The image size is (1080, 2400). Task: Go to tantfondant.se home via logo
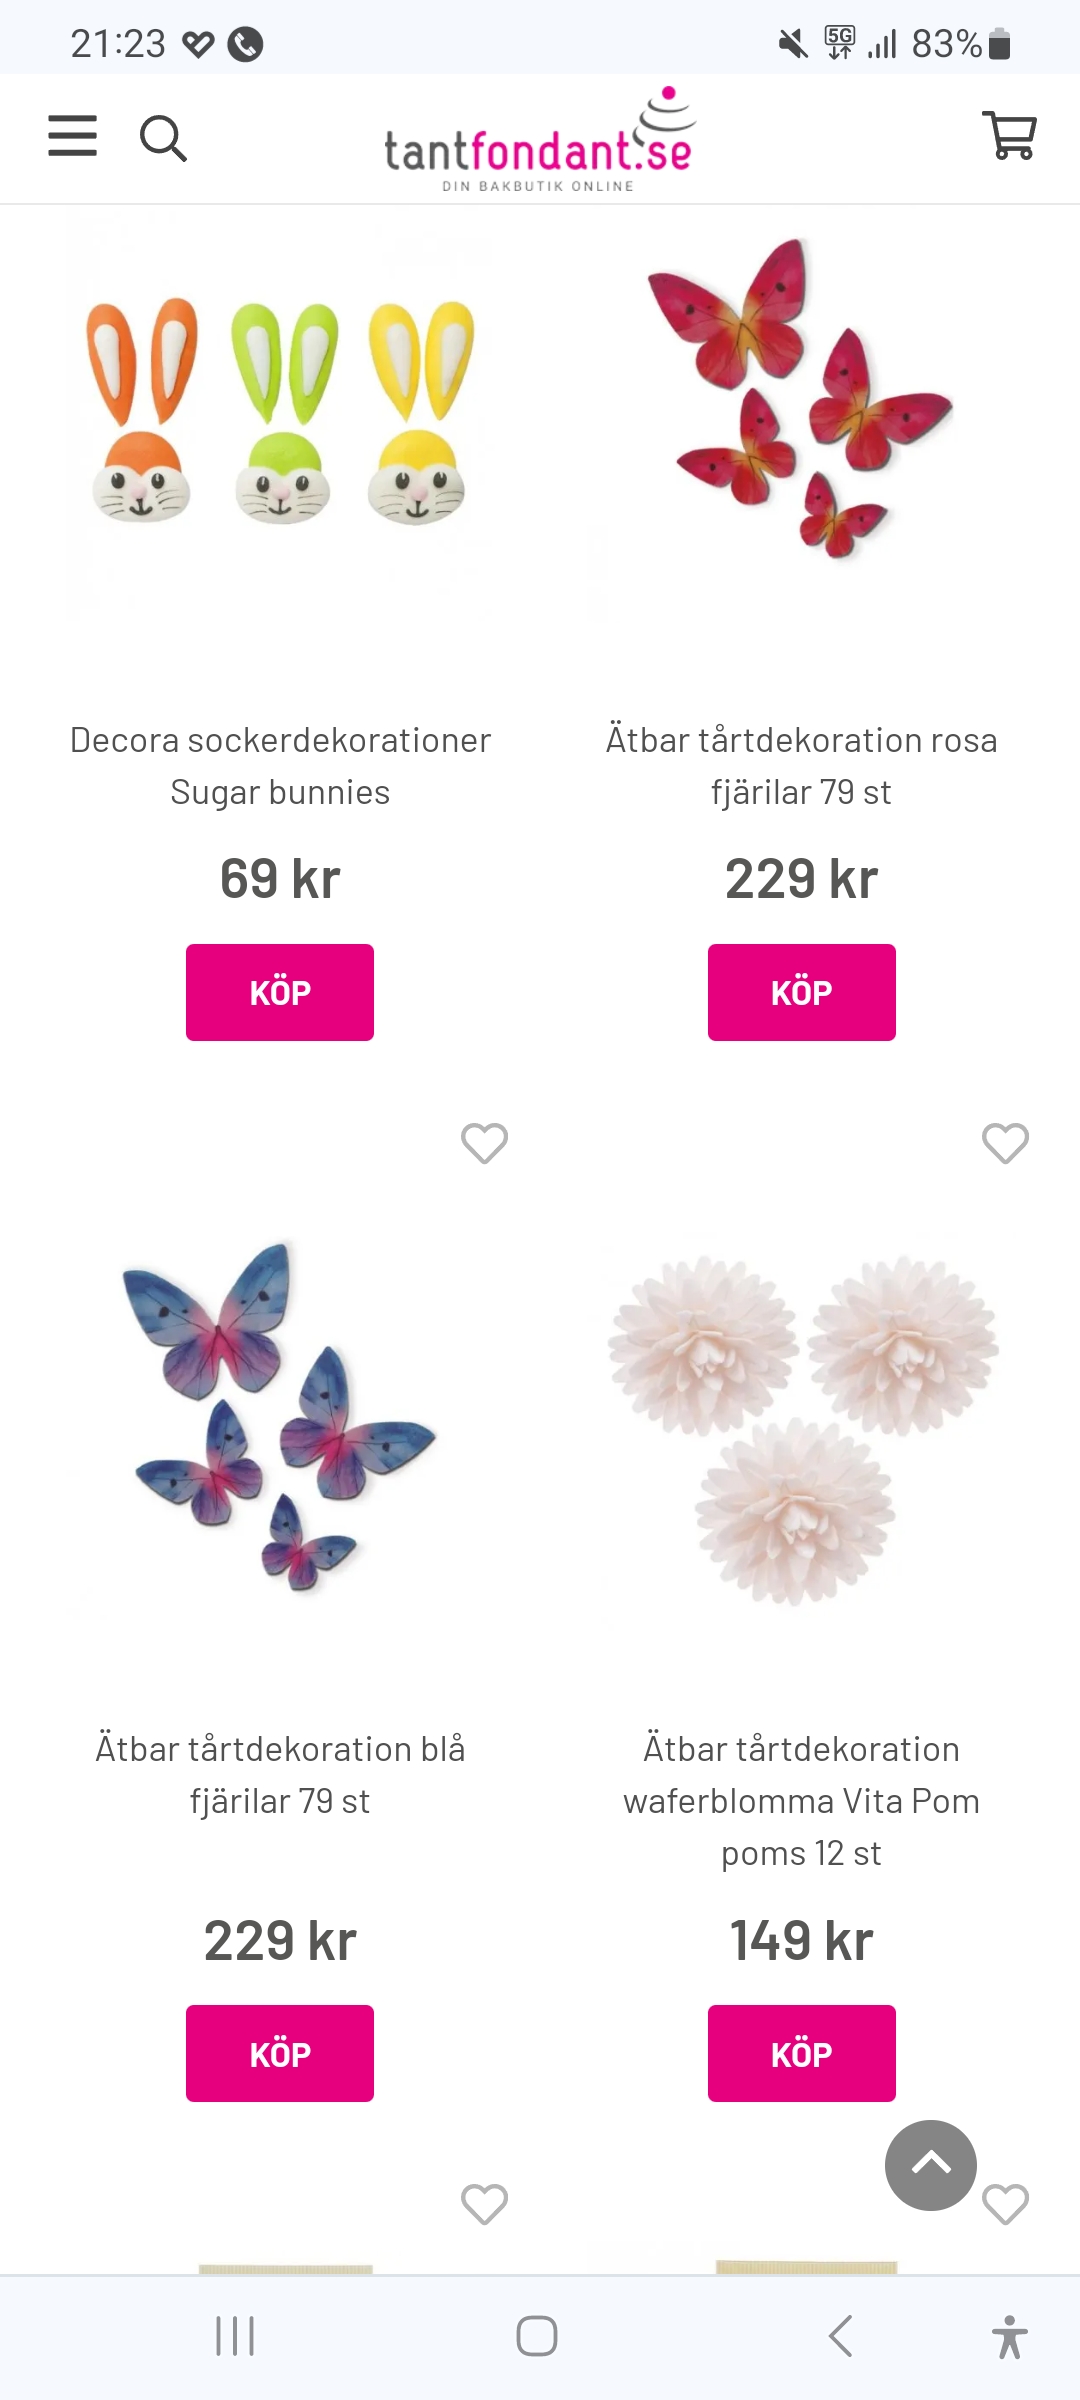tap(539, 142)
